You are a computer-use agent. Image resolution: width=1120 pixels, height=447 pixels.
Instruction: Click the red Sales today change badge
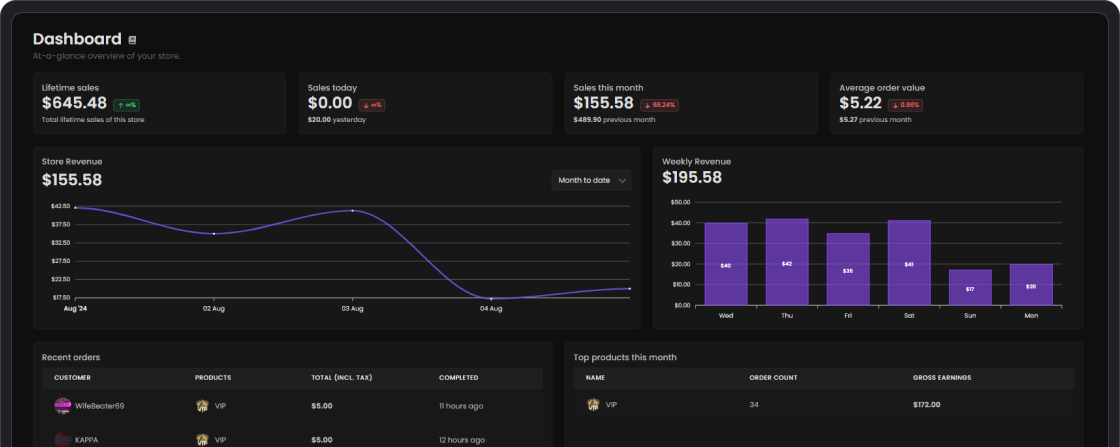371,105
